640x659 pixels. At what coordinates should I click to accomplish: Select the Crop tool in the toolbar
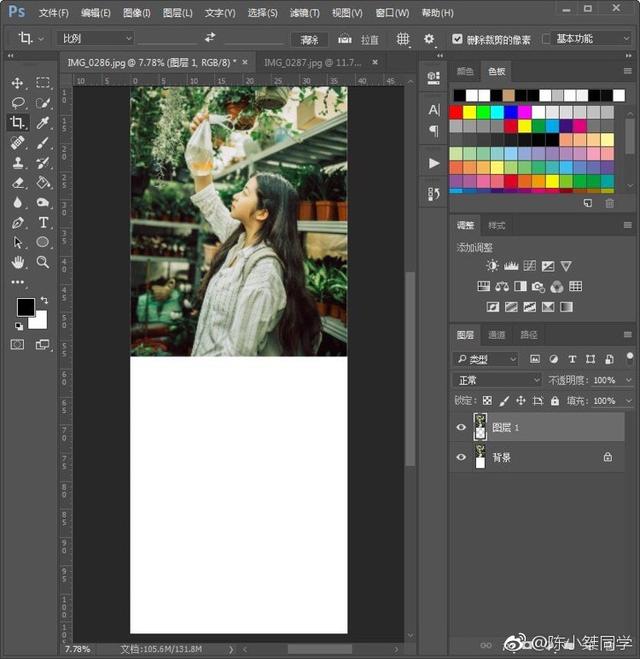click(x=18, y=123)
